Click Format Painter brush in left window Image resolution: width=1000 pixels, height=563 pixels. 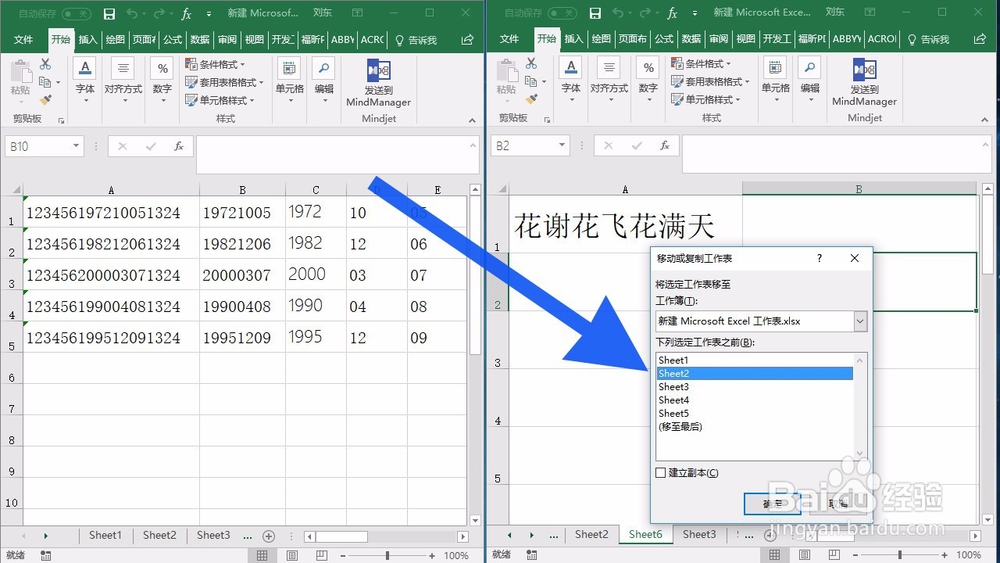click(45, 100)
